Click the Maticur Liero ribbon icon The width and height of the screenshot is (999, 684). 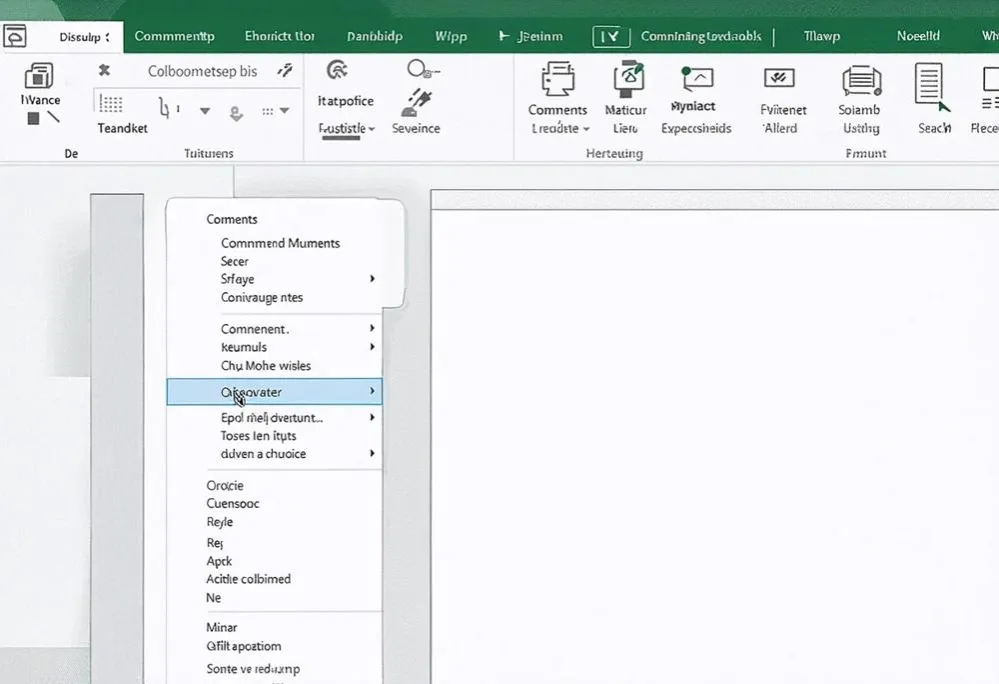click(x=627, y=79)
